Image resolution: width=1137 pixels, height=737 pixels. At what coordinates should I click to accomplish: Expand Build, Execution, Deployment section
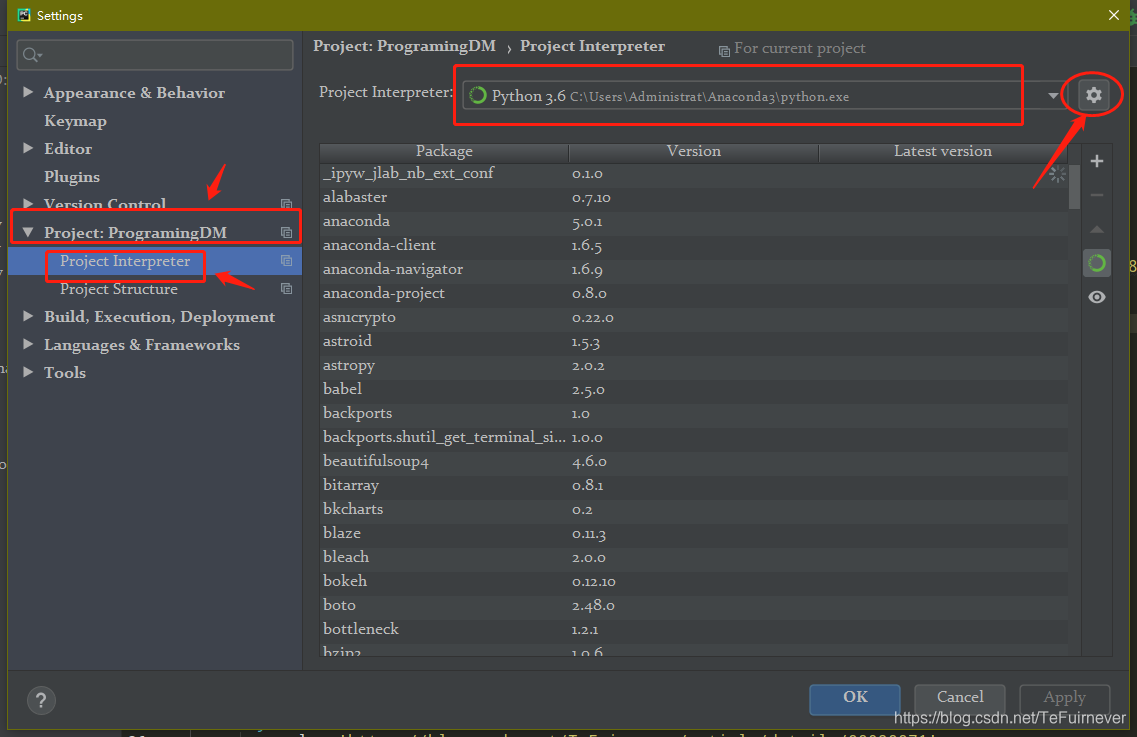click(28, 316)
